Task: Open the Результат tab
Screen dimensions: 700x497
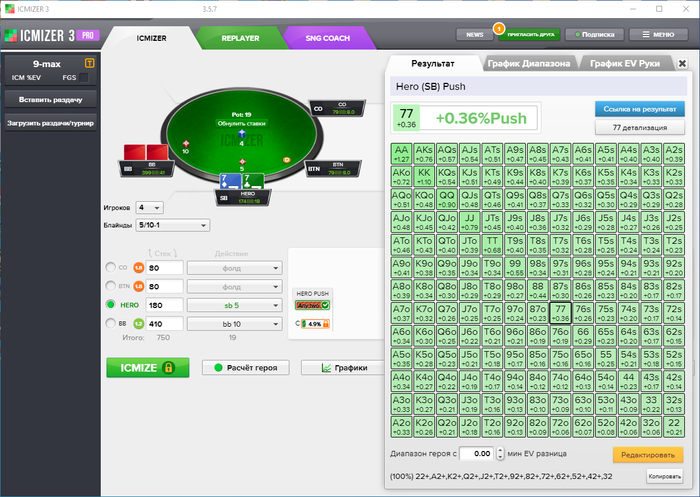Action: 433,63
